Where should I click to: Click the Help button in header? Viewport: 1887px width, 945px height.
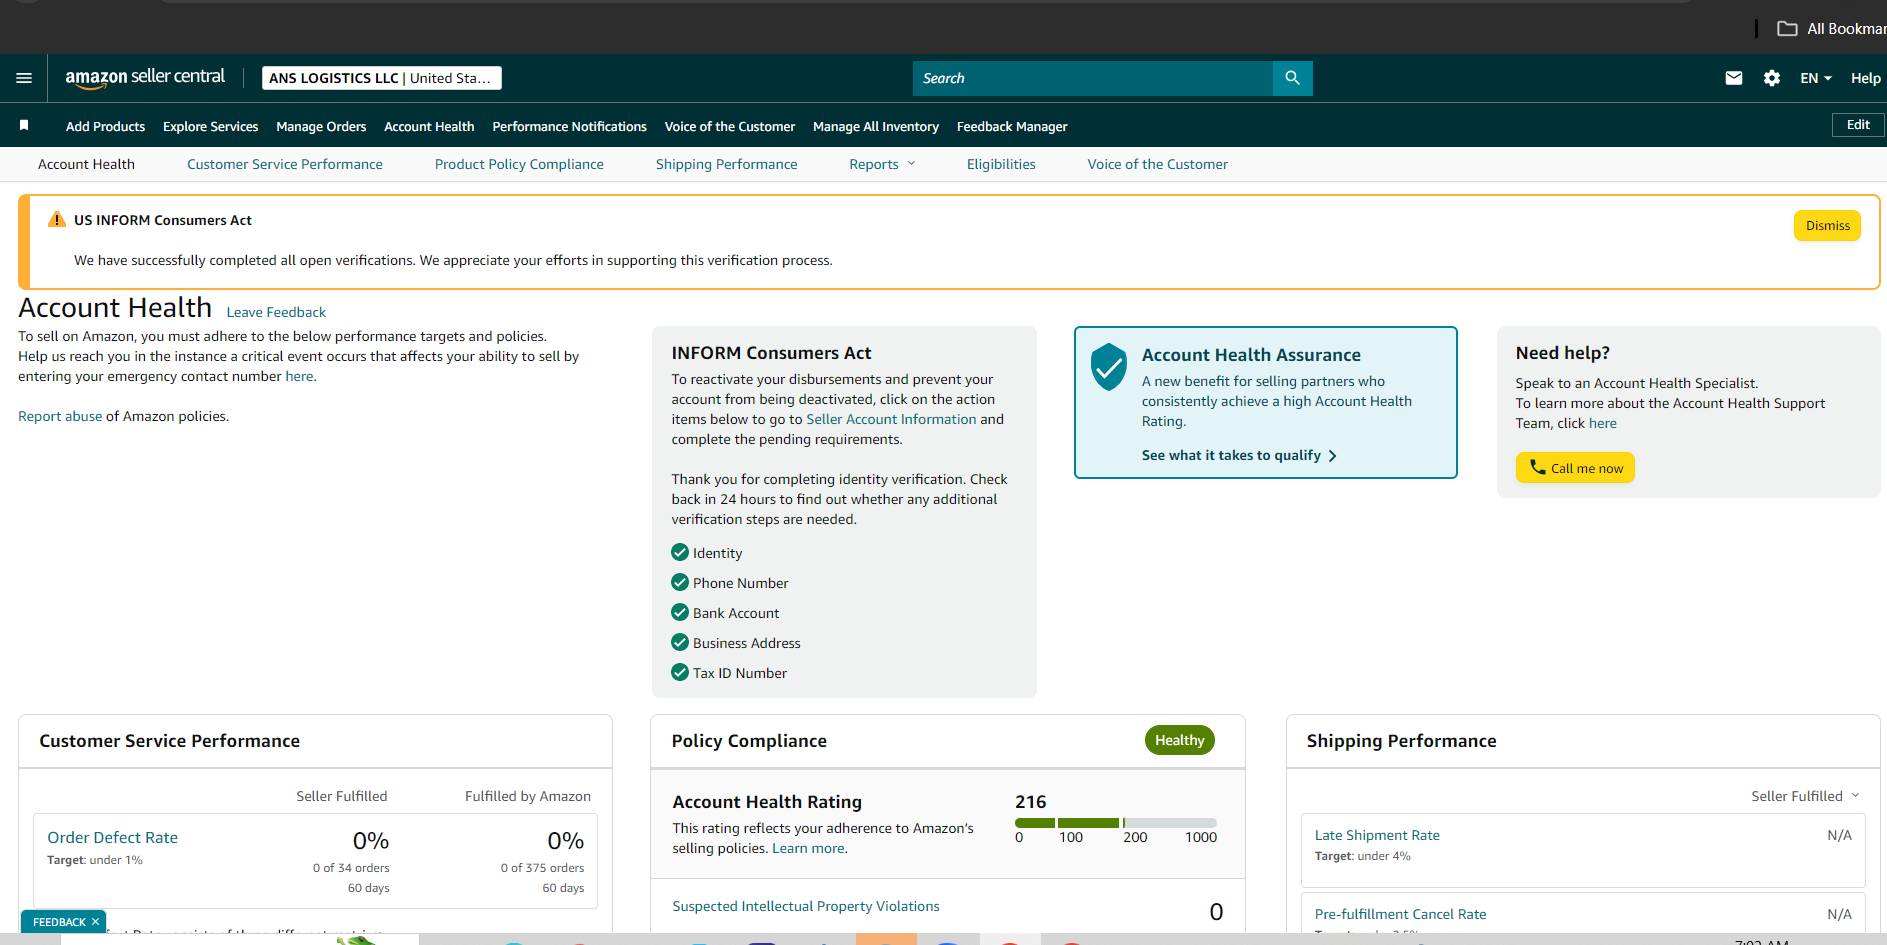[x=1865, y=78]
